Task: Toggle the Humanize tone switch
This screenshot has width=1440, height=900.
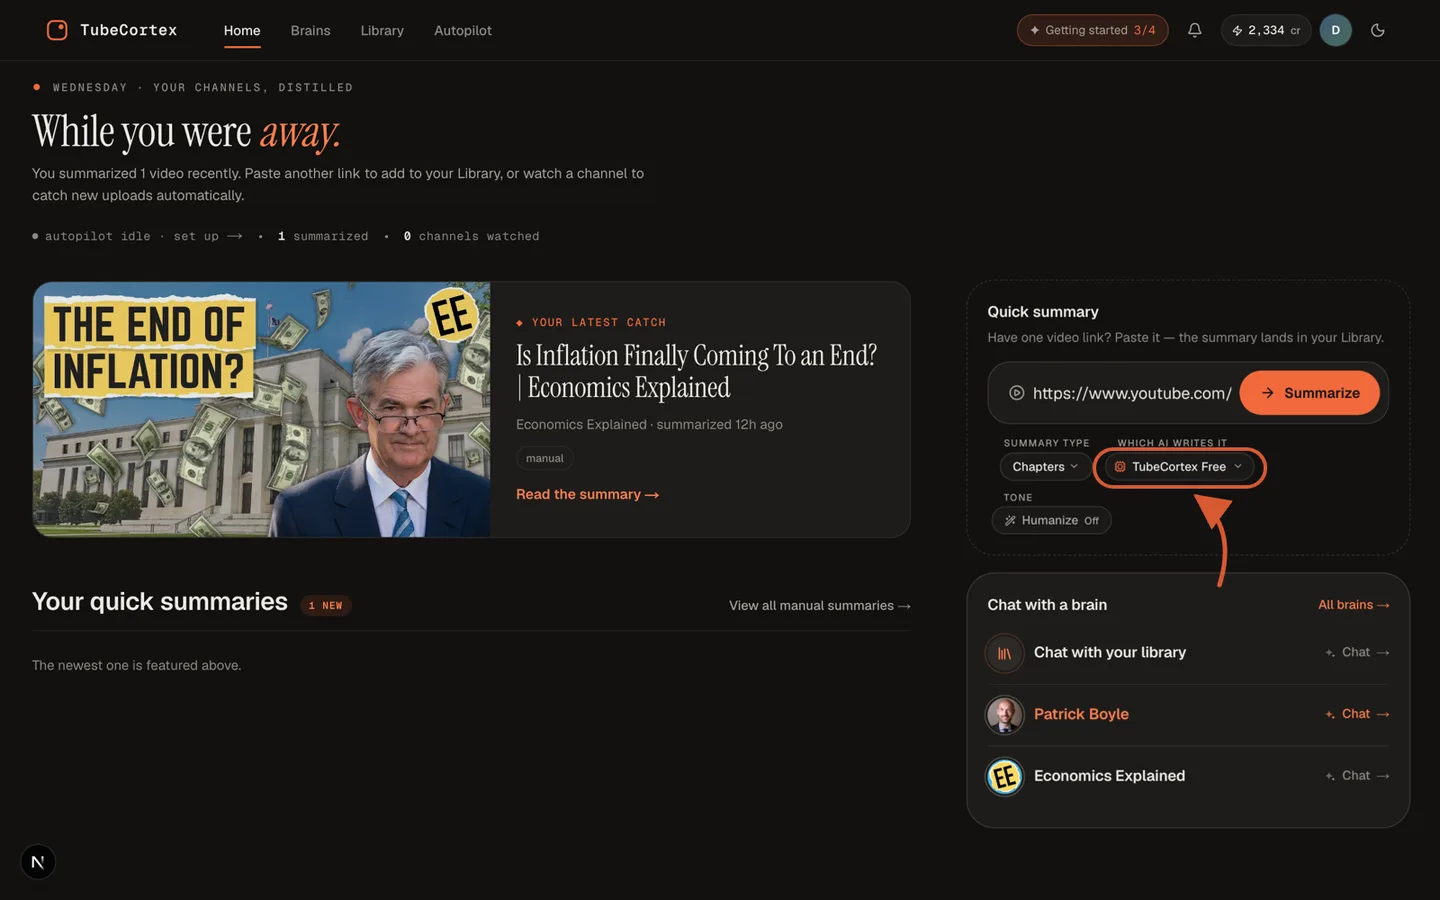Action: coord(1052,520)
